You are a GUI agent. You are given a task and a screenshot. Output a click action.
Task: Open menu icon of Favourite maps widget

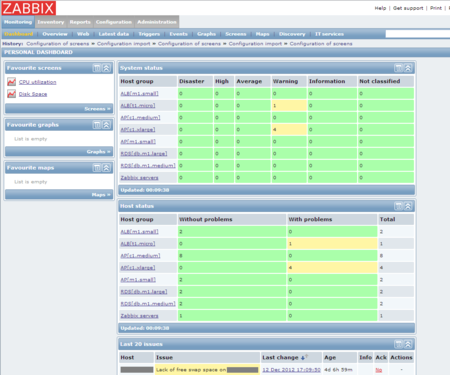tap(97, 168)
